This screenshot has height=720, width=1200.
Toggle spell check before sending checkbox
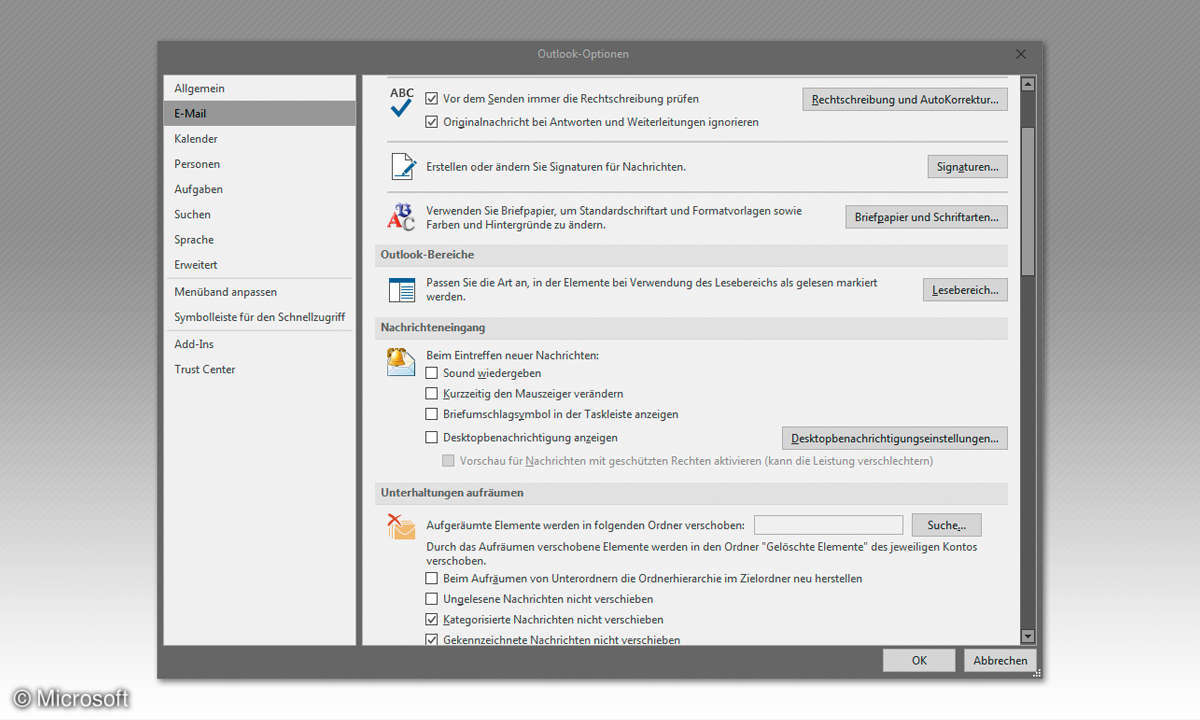[432, 99]
